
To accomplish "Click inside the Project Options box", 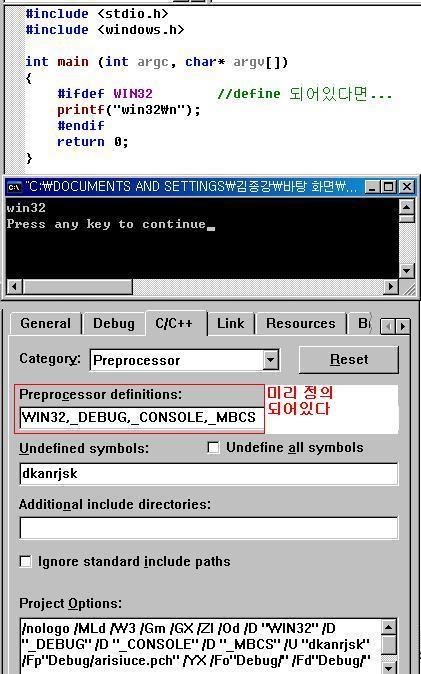I will (x=200, y=646).
